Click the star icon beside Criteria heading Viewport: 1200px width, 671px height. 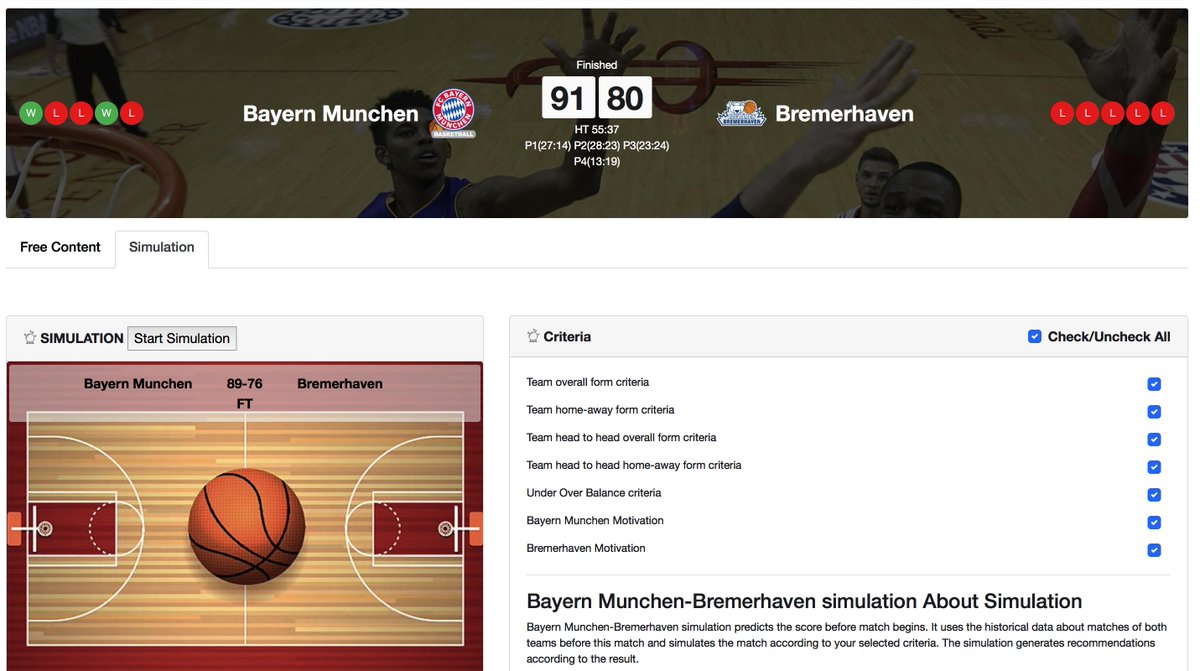coord(533,337)
